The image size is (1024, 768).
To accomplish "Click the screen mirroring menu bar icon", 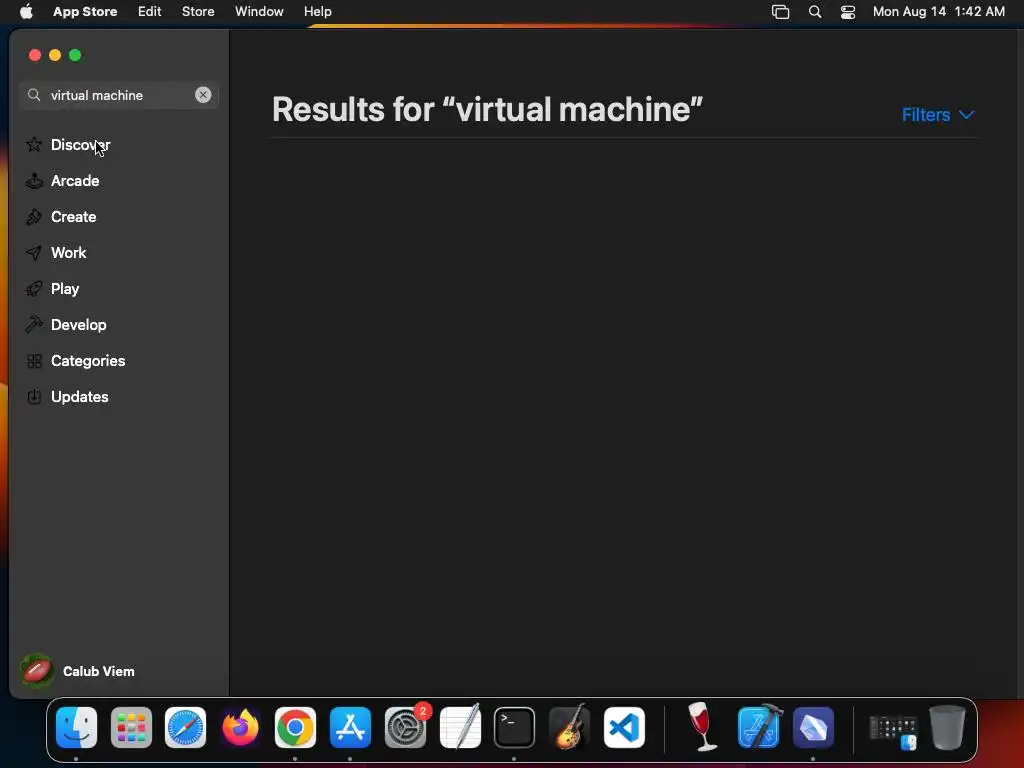I will pos(780,12).
